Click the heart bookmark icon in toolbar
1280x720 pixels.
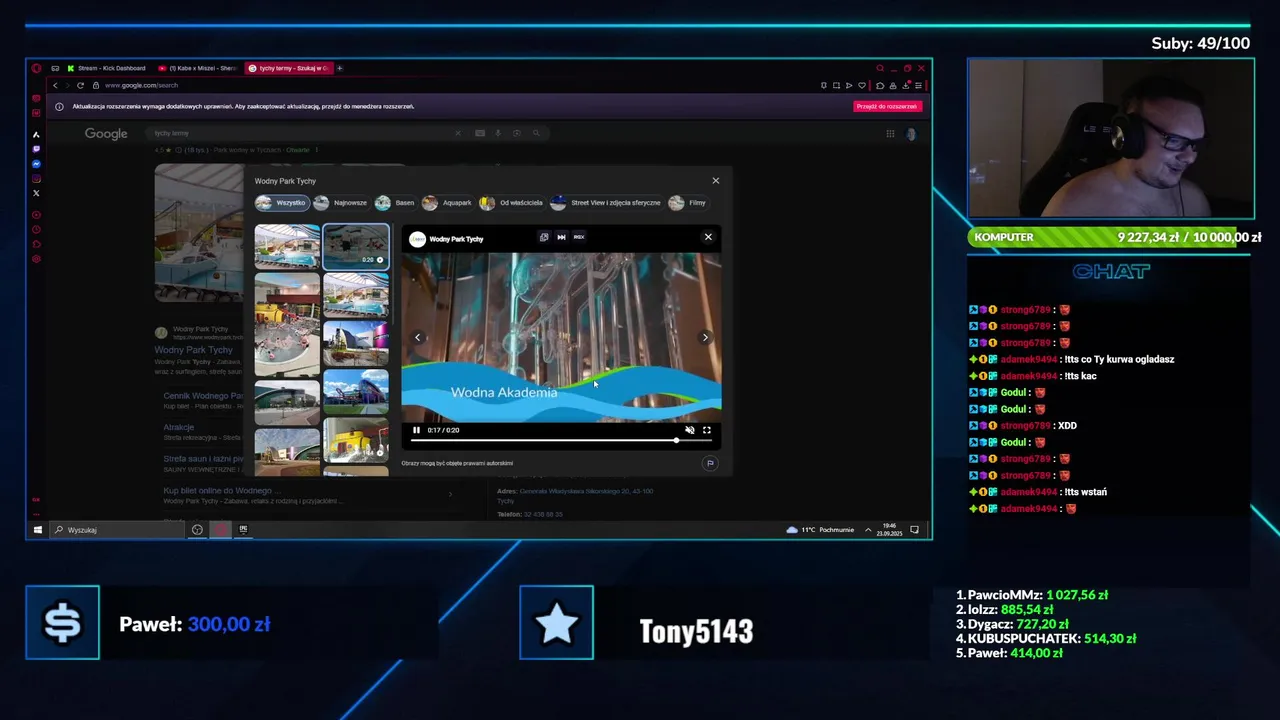point(862,85)
